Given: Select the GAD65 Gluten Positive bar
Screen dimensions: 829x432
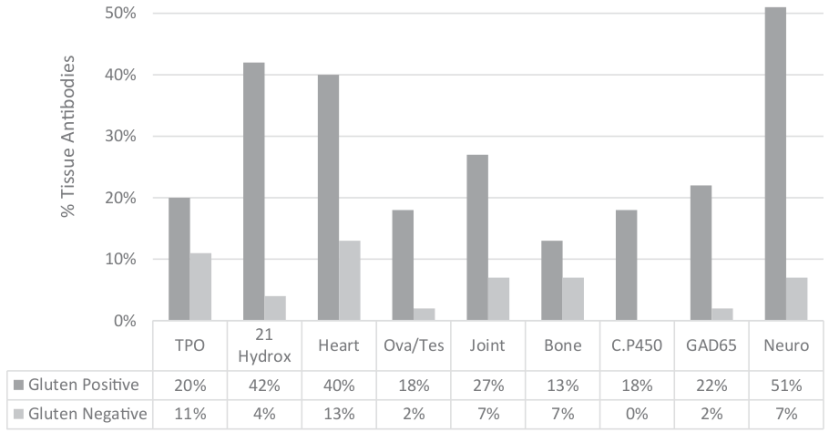Looking at the screenshot, I should click(x=700, y=253).
